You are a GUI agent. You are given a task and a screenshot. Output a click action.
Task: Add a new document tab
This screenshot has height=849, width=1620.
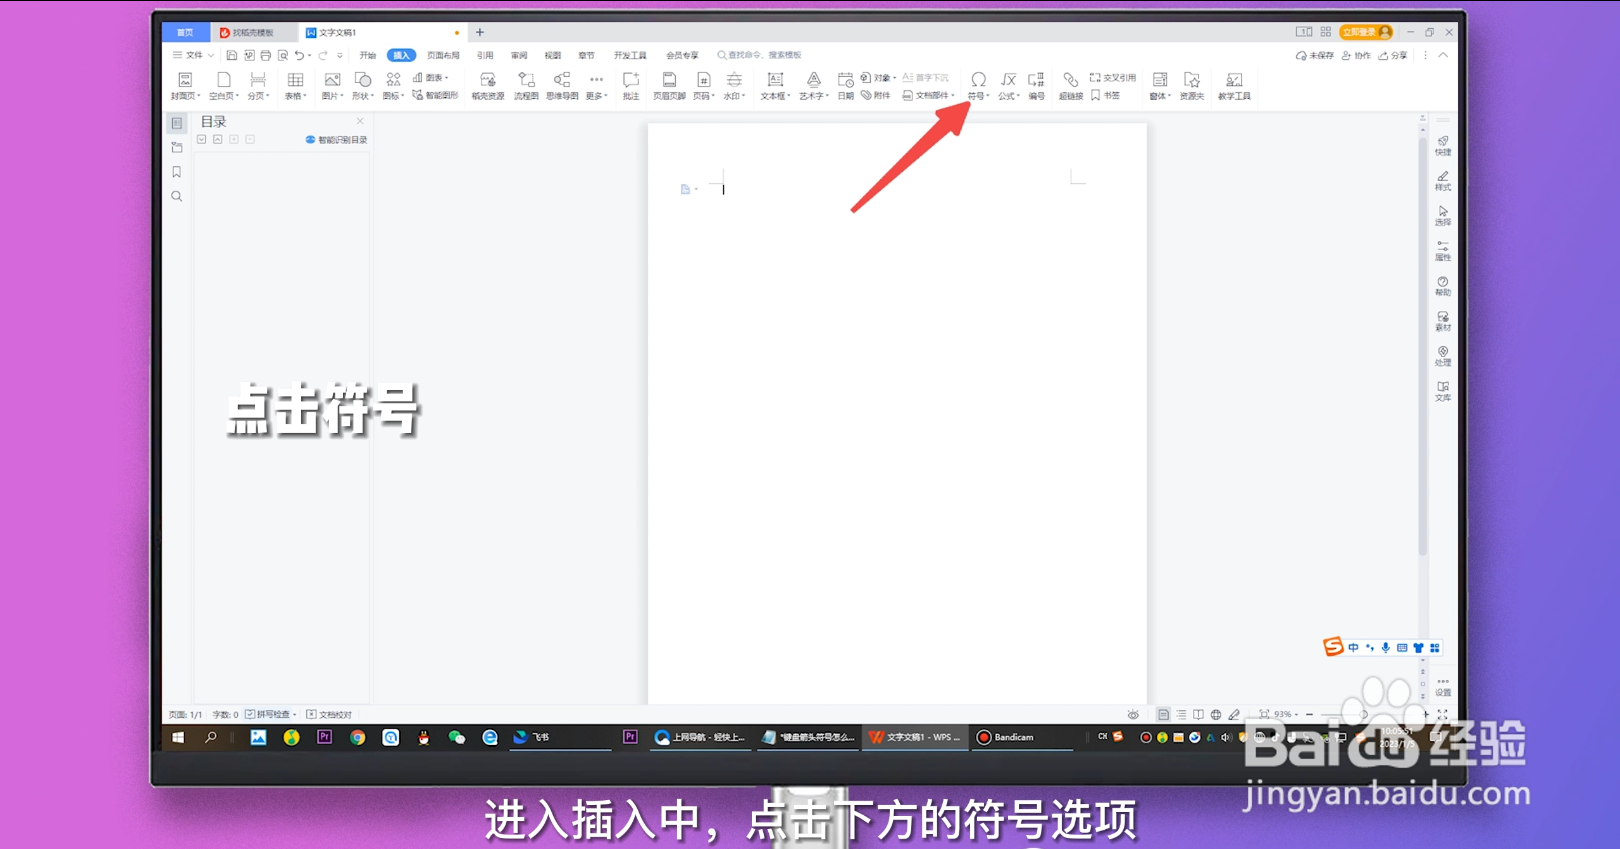[x=480, y=32]
